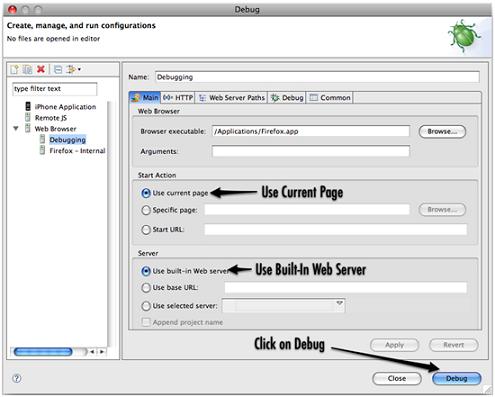The height and width of the screenshot is (397, 495).
Task: Open the Common tab
Action: (x=330, y=97)
